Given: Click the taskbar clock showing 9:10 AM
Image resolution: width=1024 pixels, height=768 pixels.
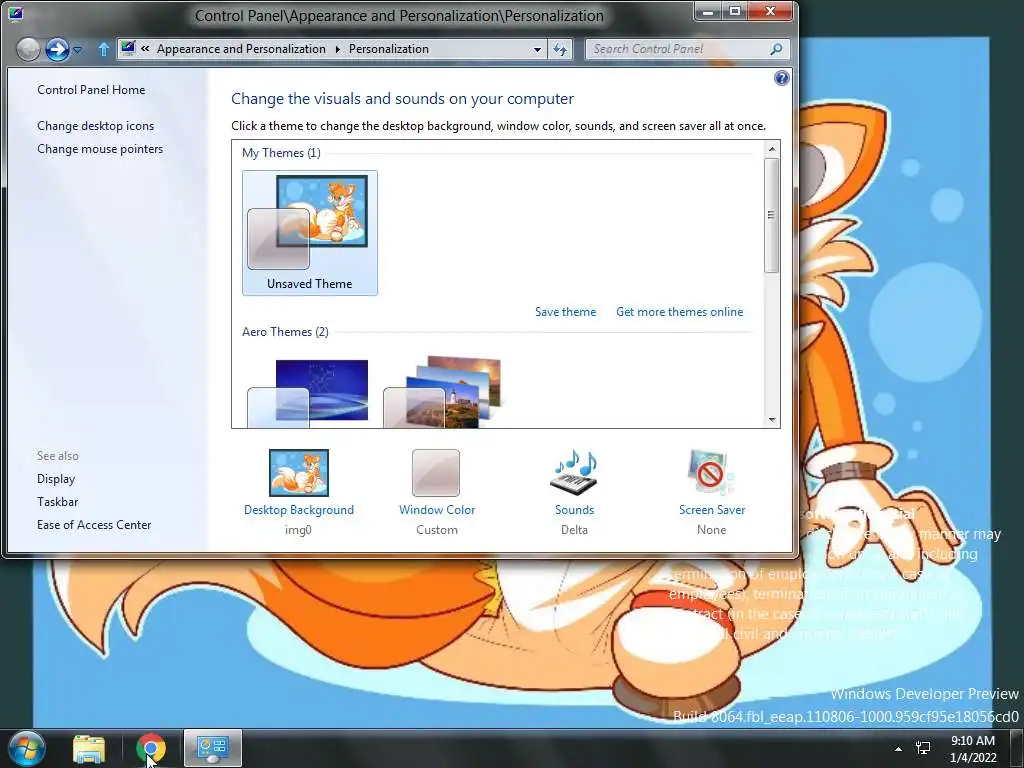Looking at the screenshot, I should click(973, 749).
